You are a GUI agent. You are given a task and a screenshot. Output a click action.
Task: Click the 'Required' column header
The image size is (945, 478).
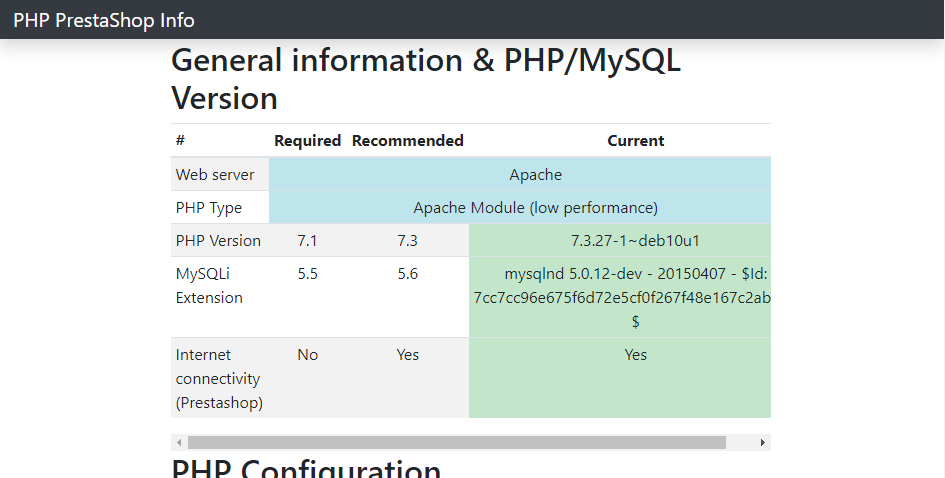307,140
